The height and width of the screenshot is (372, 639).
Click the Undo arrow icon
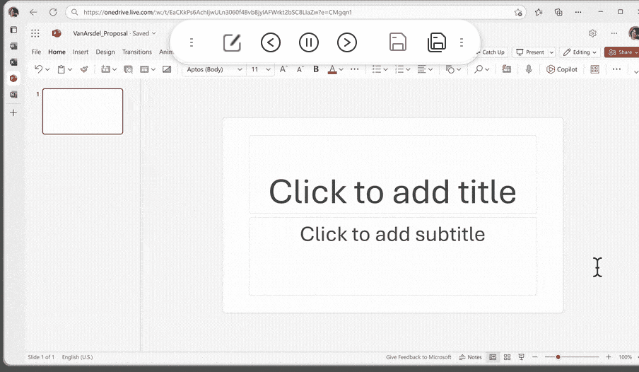click(x=38, y=69)
